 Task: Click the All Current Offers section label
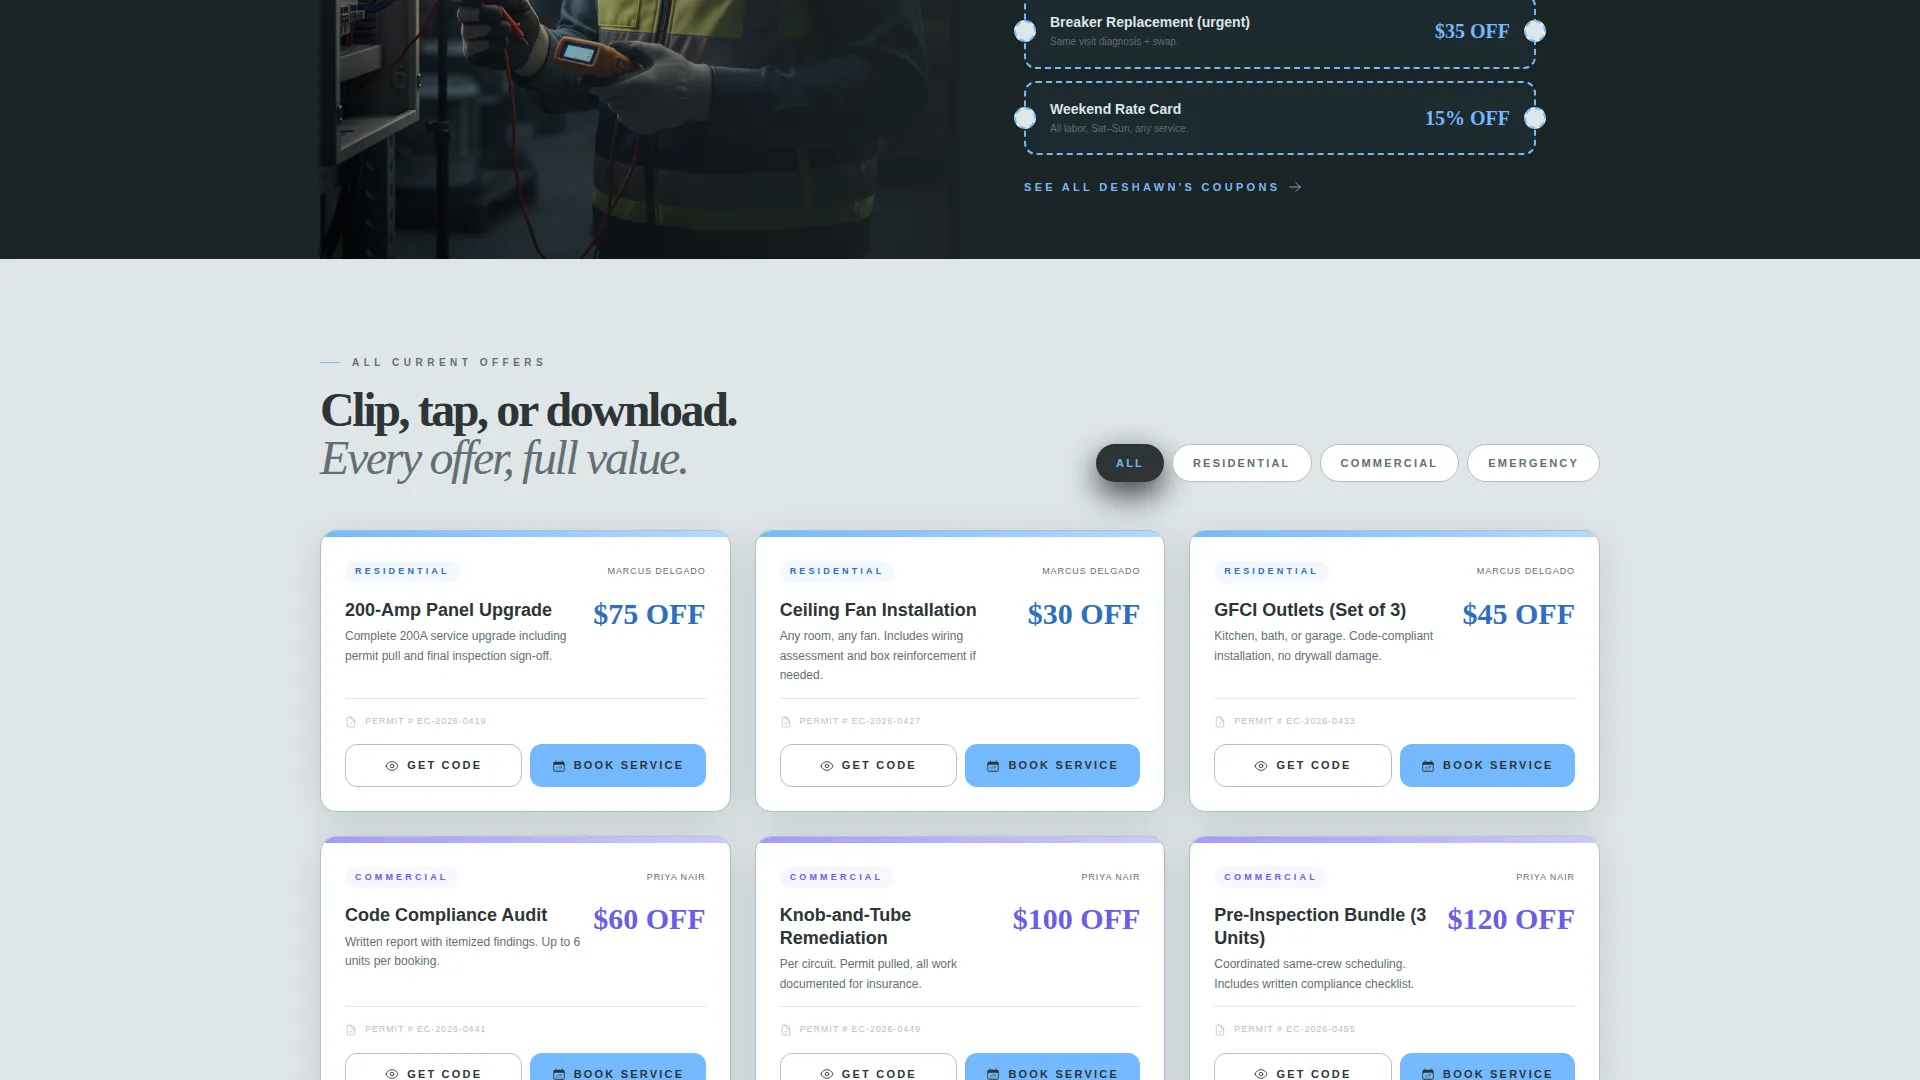point(448,362)
